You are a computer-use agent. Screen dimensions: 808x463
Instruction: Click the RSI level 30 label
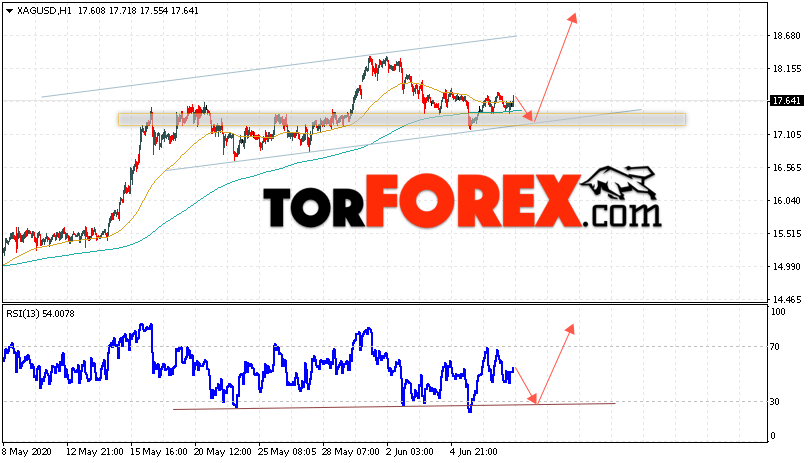775,402
